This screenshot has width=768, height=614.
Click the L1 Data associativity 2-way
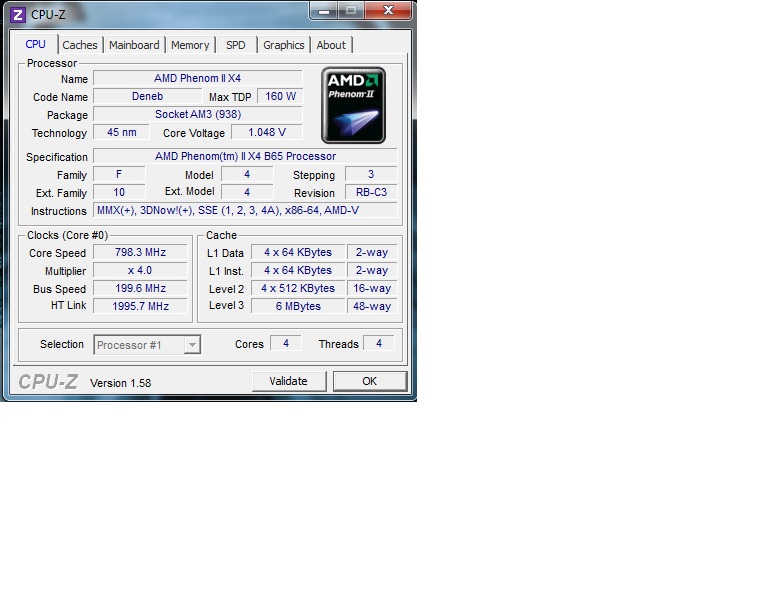(372, 252)
